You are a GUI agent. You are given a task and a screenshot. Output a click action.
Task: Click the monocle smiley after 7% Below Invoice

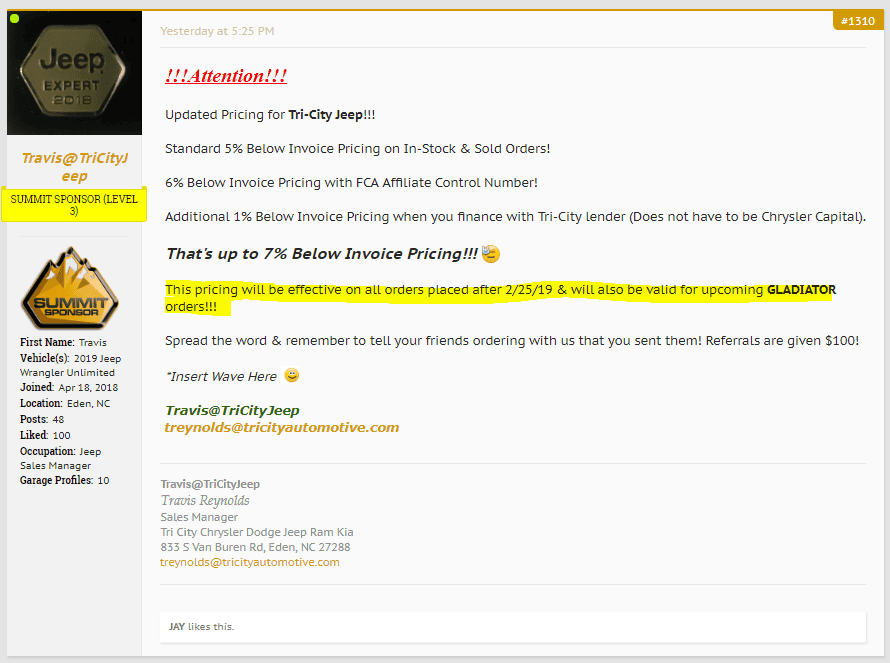pyautogui.click(x=490, y=254)
